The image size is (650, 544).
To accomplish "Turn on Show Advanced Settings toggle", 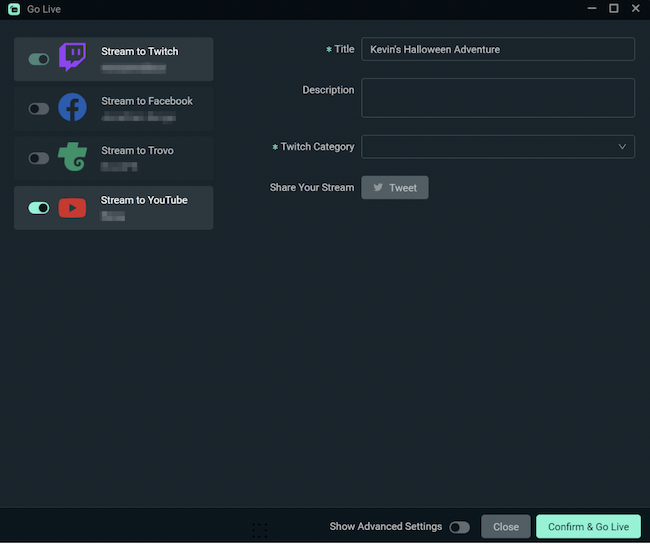I will (x=459, y=527).
